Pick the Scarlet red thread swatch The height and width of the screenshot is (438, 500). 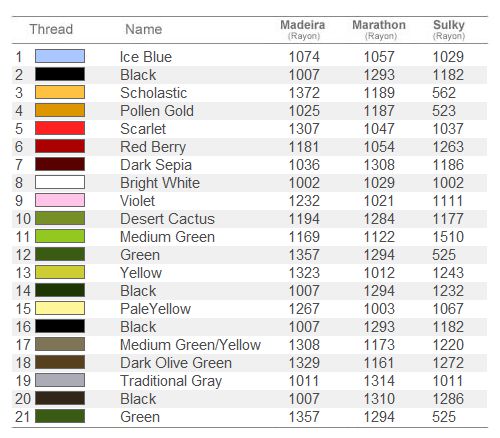[60, 128]
